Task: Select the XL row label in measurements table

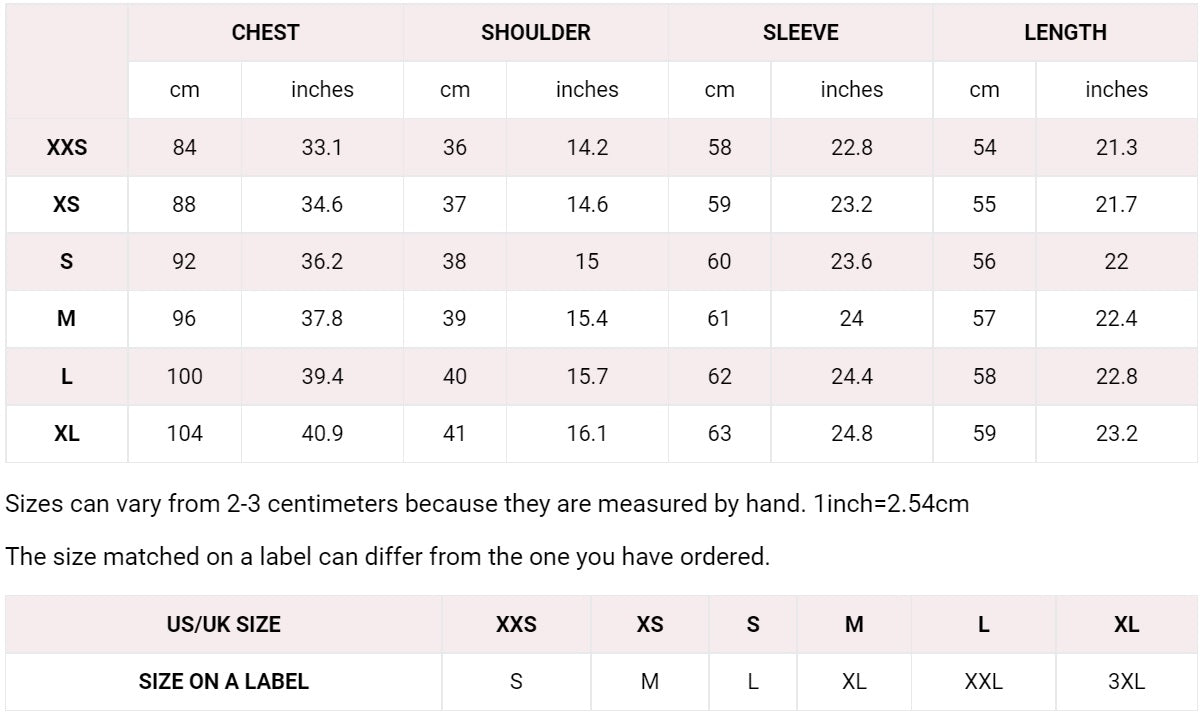Action: click(x=67, y=434)
